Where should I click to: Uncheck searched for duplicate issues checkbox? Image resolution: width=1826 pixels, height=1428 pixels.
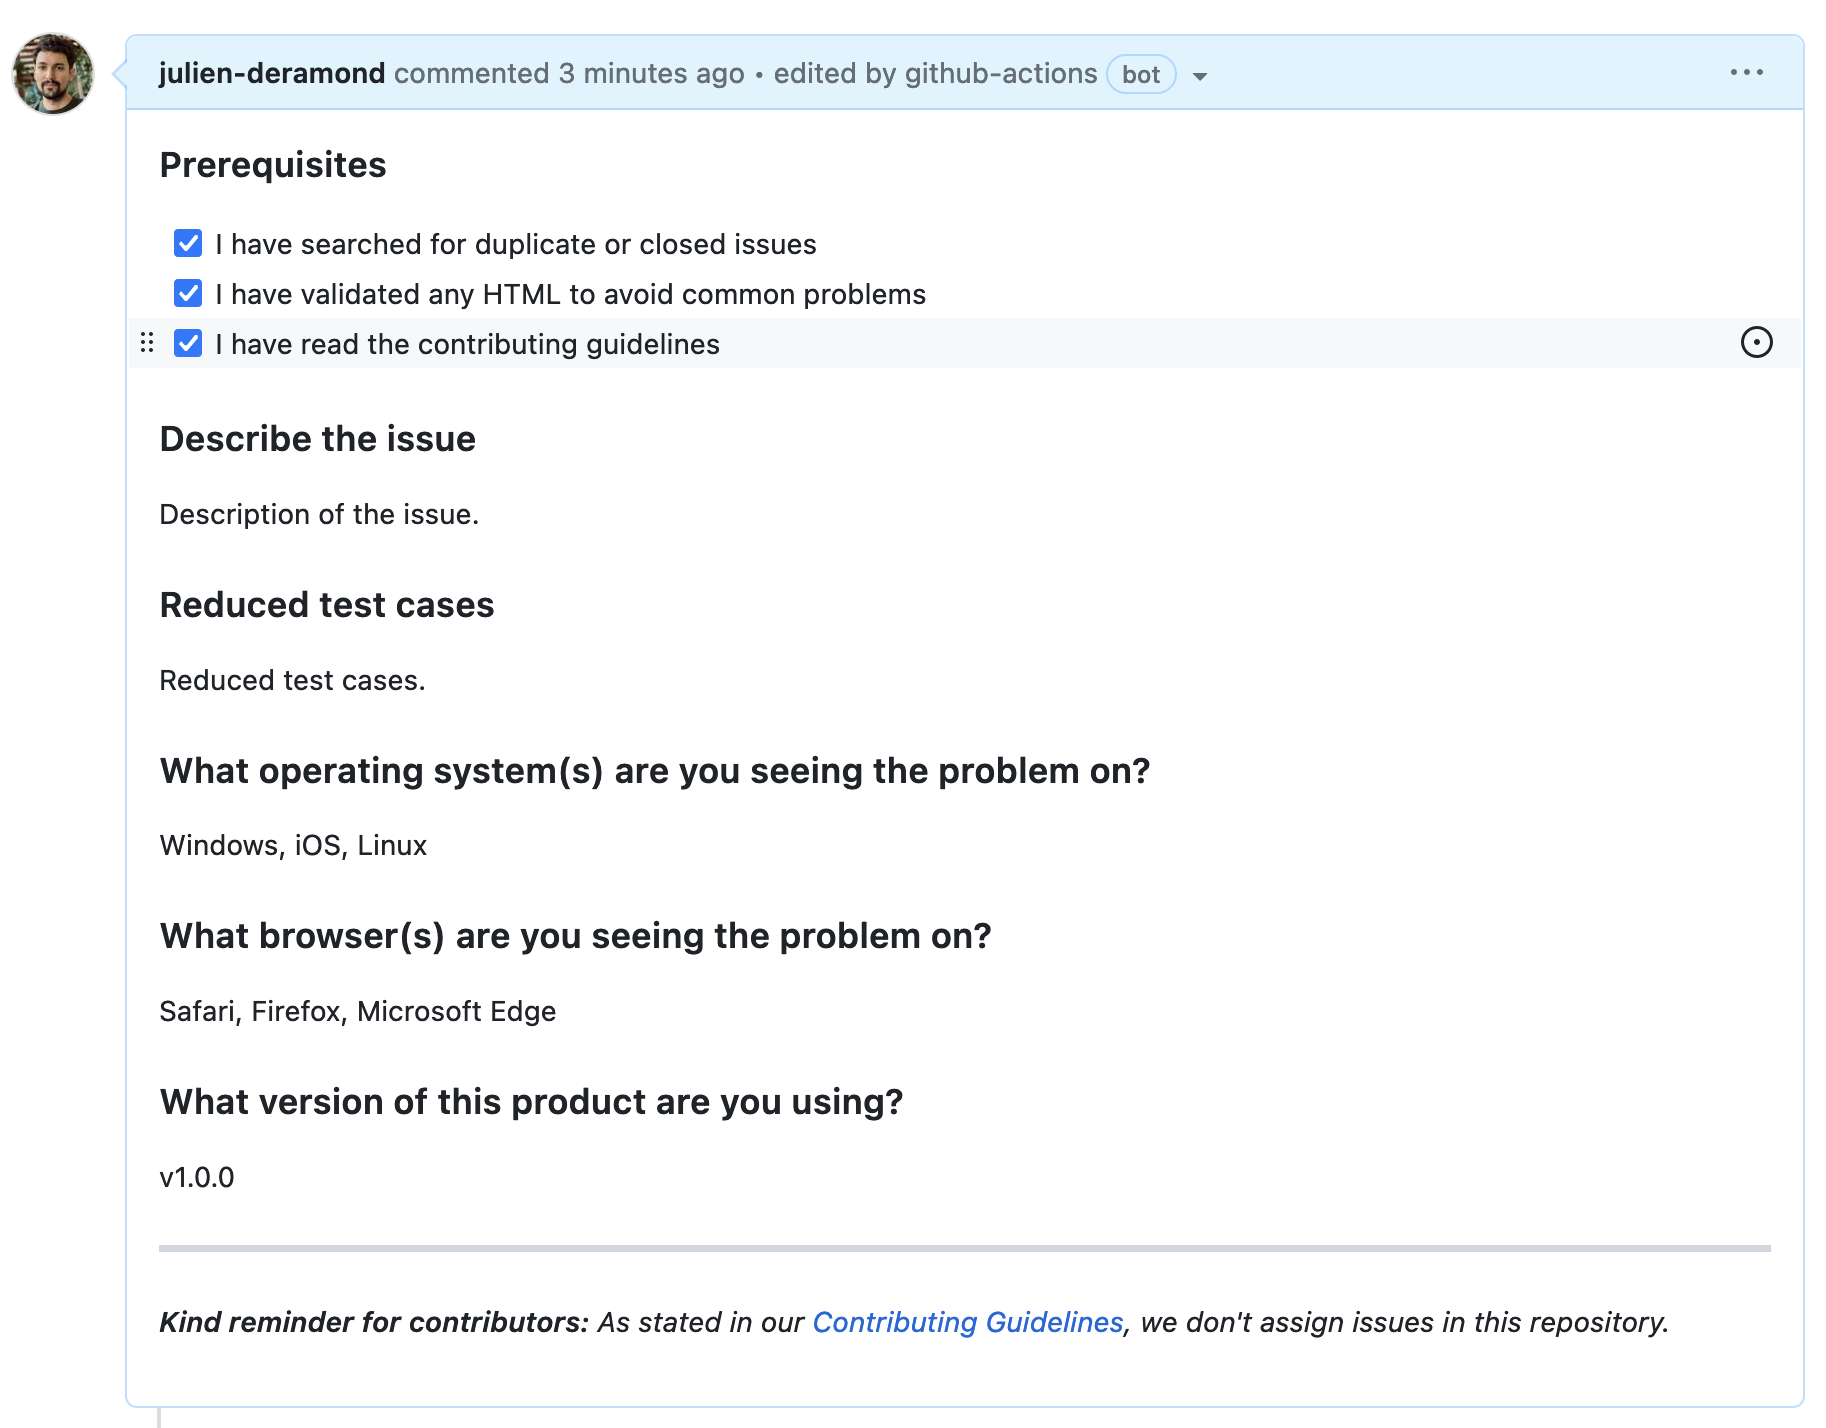[x=188, y=243]
